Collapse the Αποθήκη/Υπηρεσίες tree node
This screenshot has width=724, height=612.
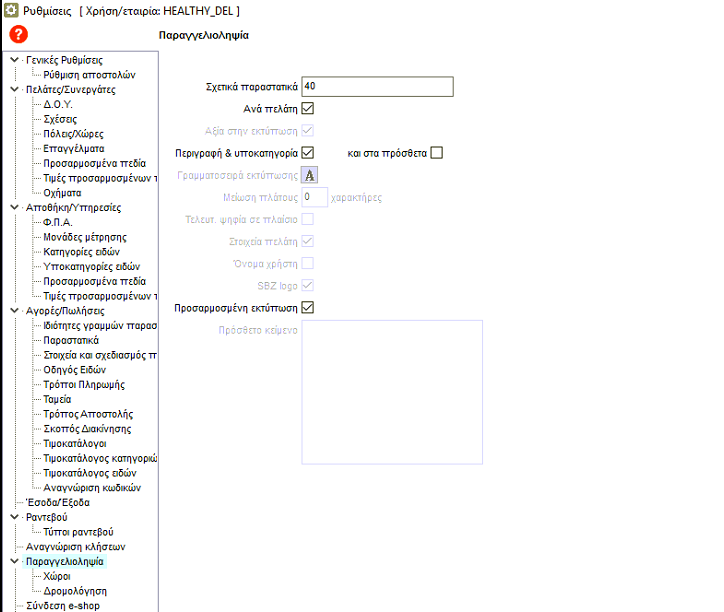pyautogui.click(x=13, y=207)
